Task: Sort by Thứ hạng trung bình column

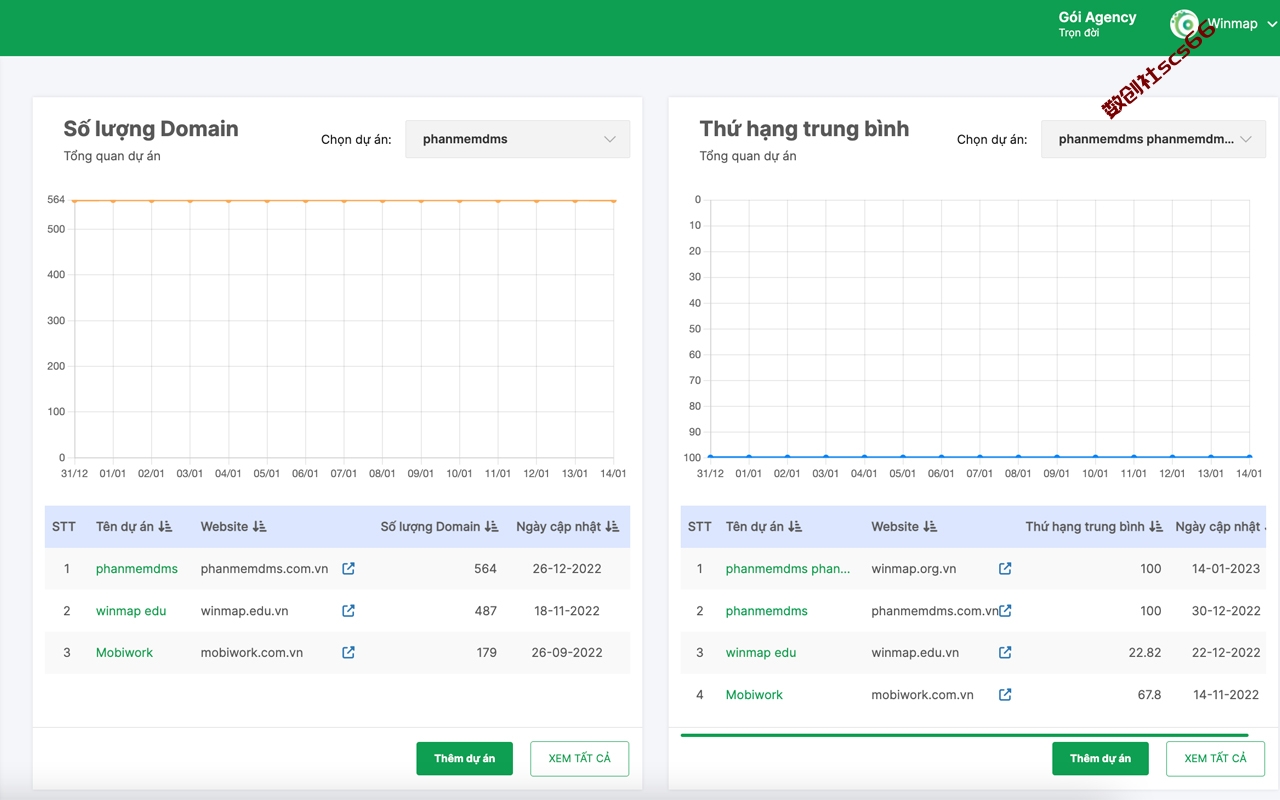Action: point(1156,526)
